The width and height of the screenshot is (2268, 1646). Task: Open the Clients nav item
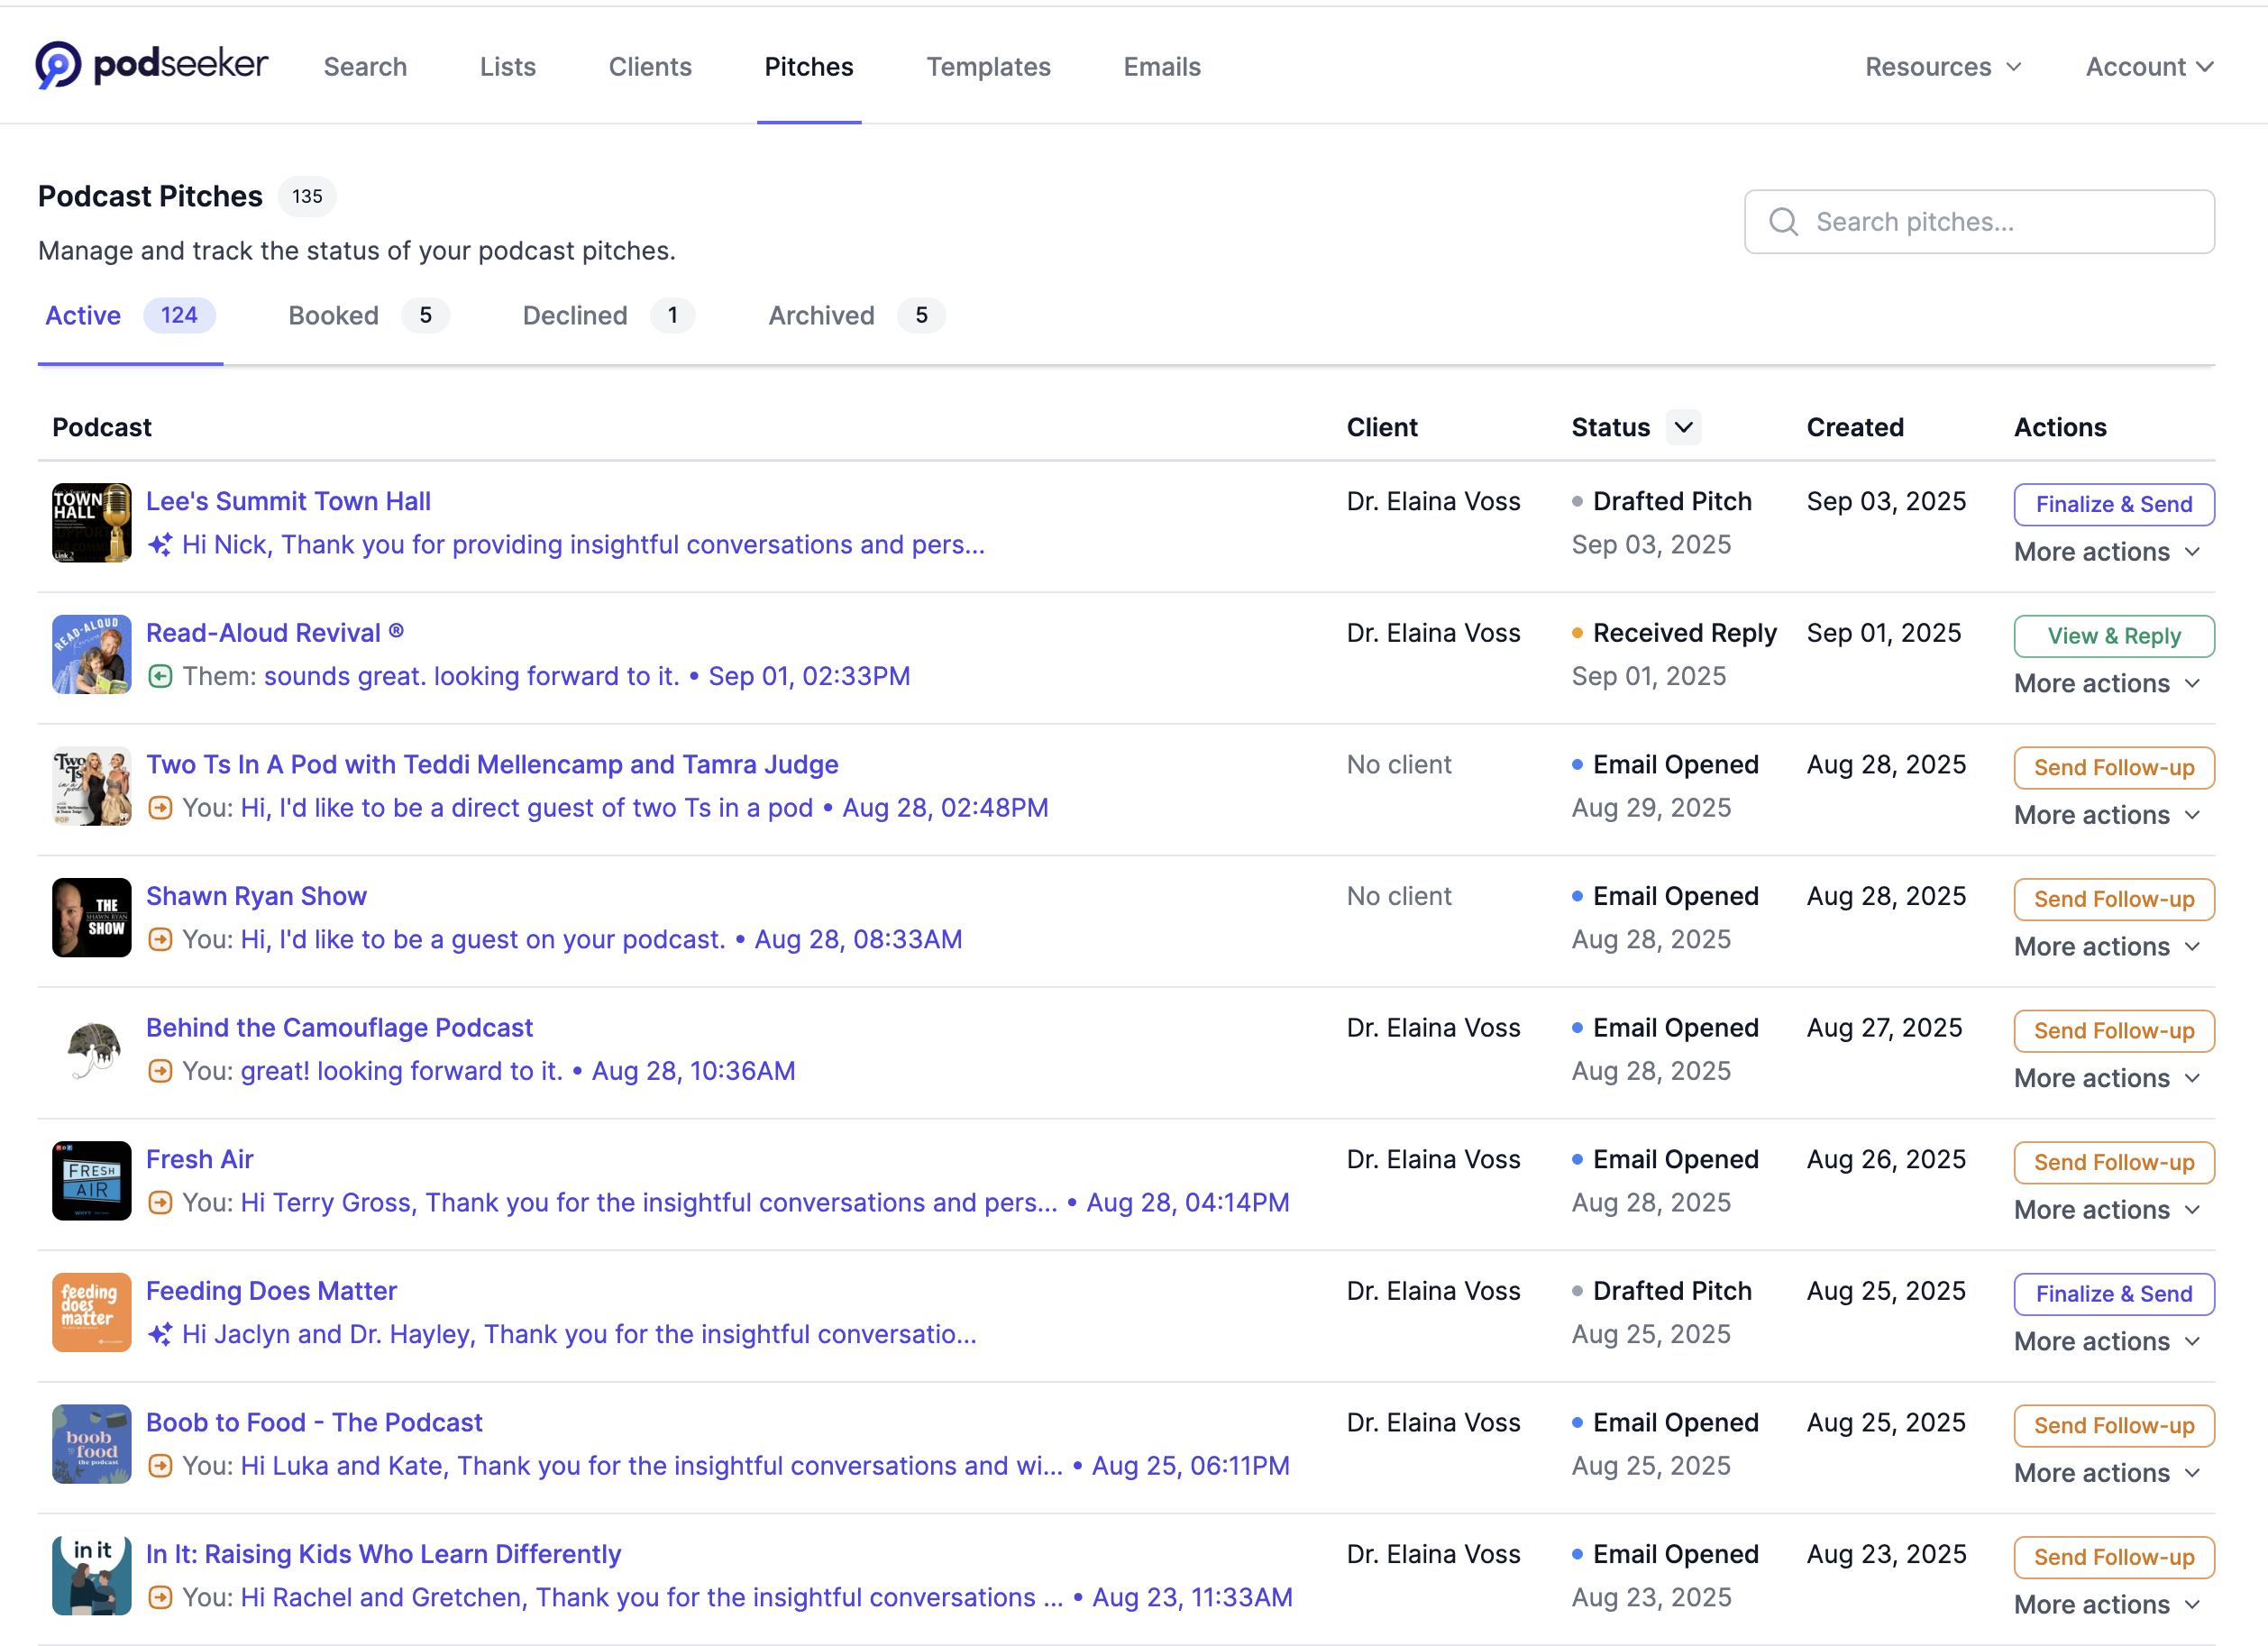point(650,67)
